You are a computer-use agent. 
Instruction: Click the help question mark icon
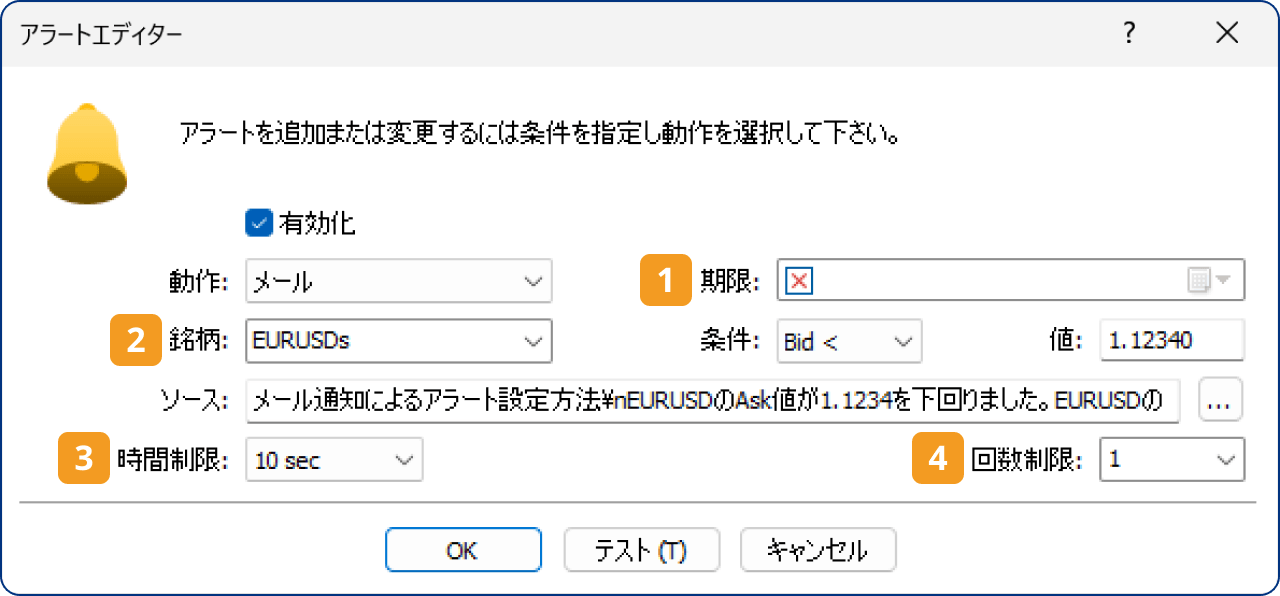[1128, 33]
